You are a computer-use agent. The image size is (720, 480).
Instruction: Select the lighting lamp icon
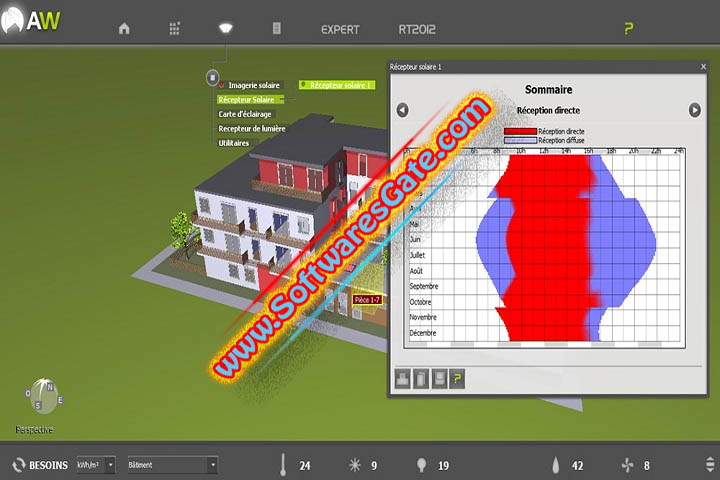pyautogui.click(x=225, y=28)
